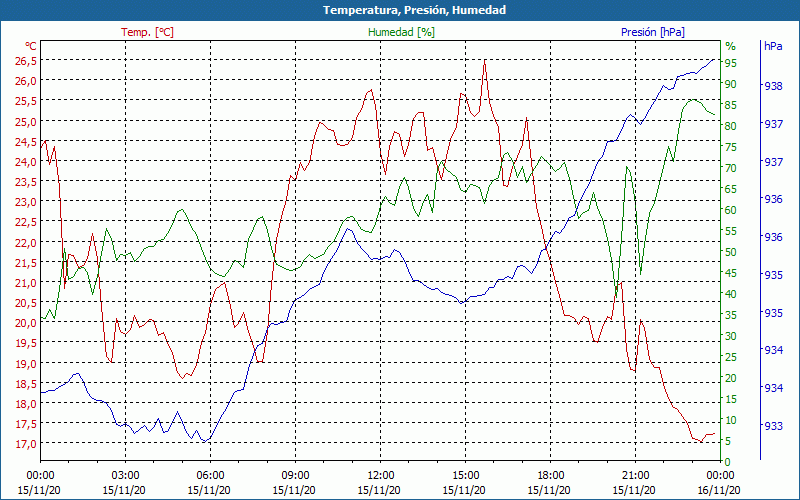Click the 22,0 temperature axis value
800x500 pixels.
click(x=26, y=242)
